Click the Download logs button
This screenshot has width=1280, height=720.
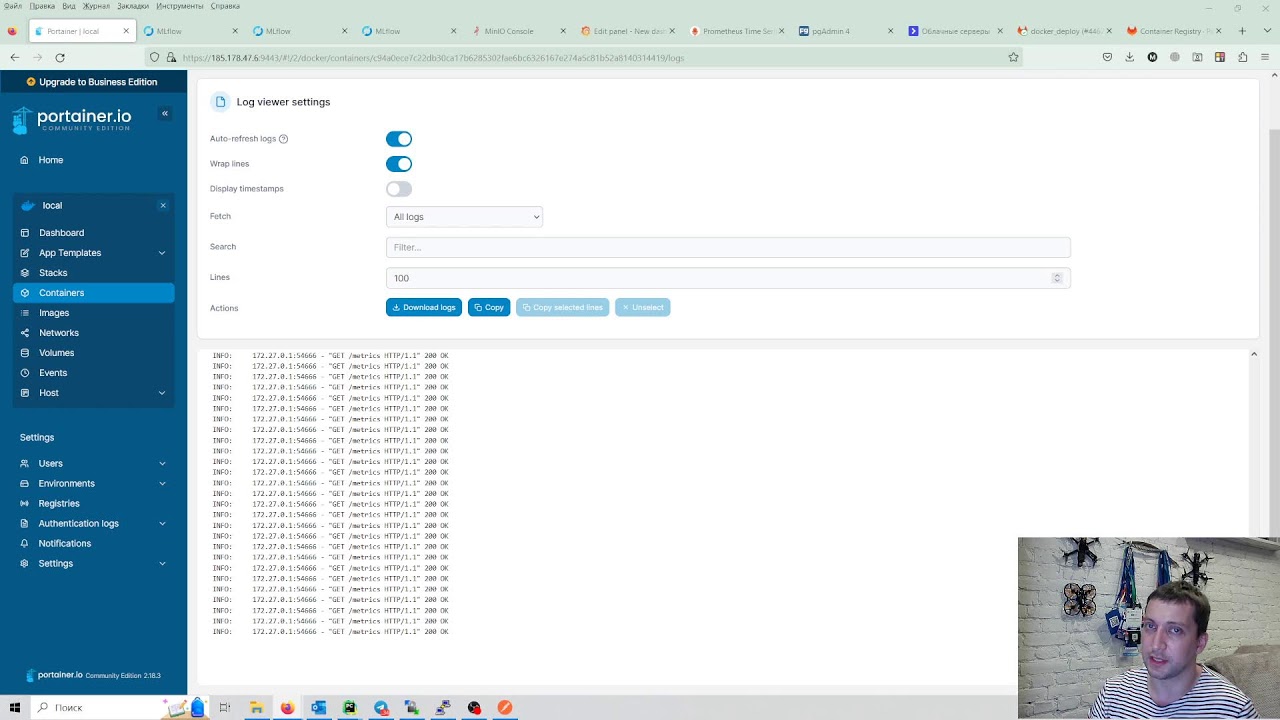click(x=424, y=308)
